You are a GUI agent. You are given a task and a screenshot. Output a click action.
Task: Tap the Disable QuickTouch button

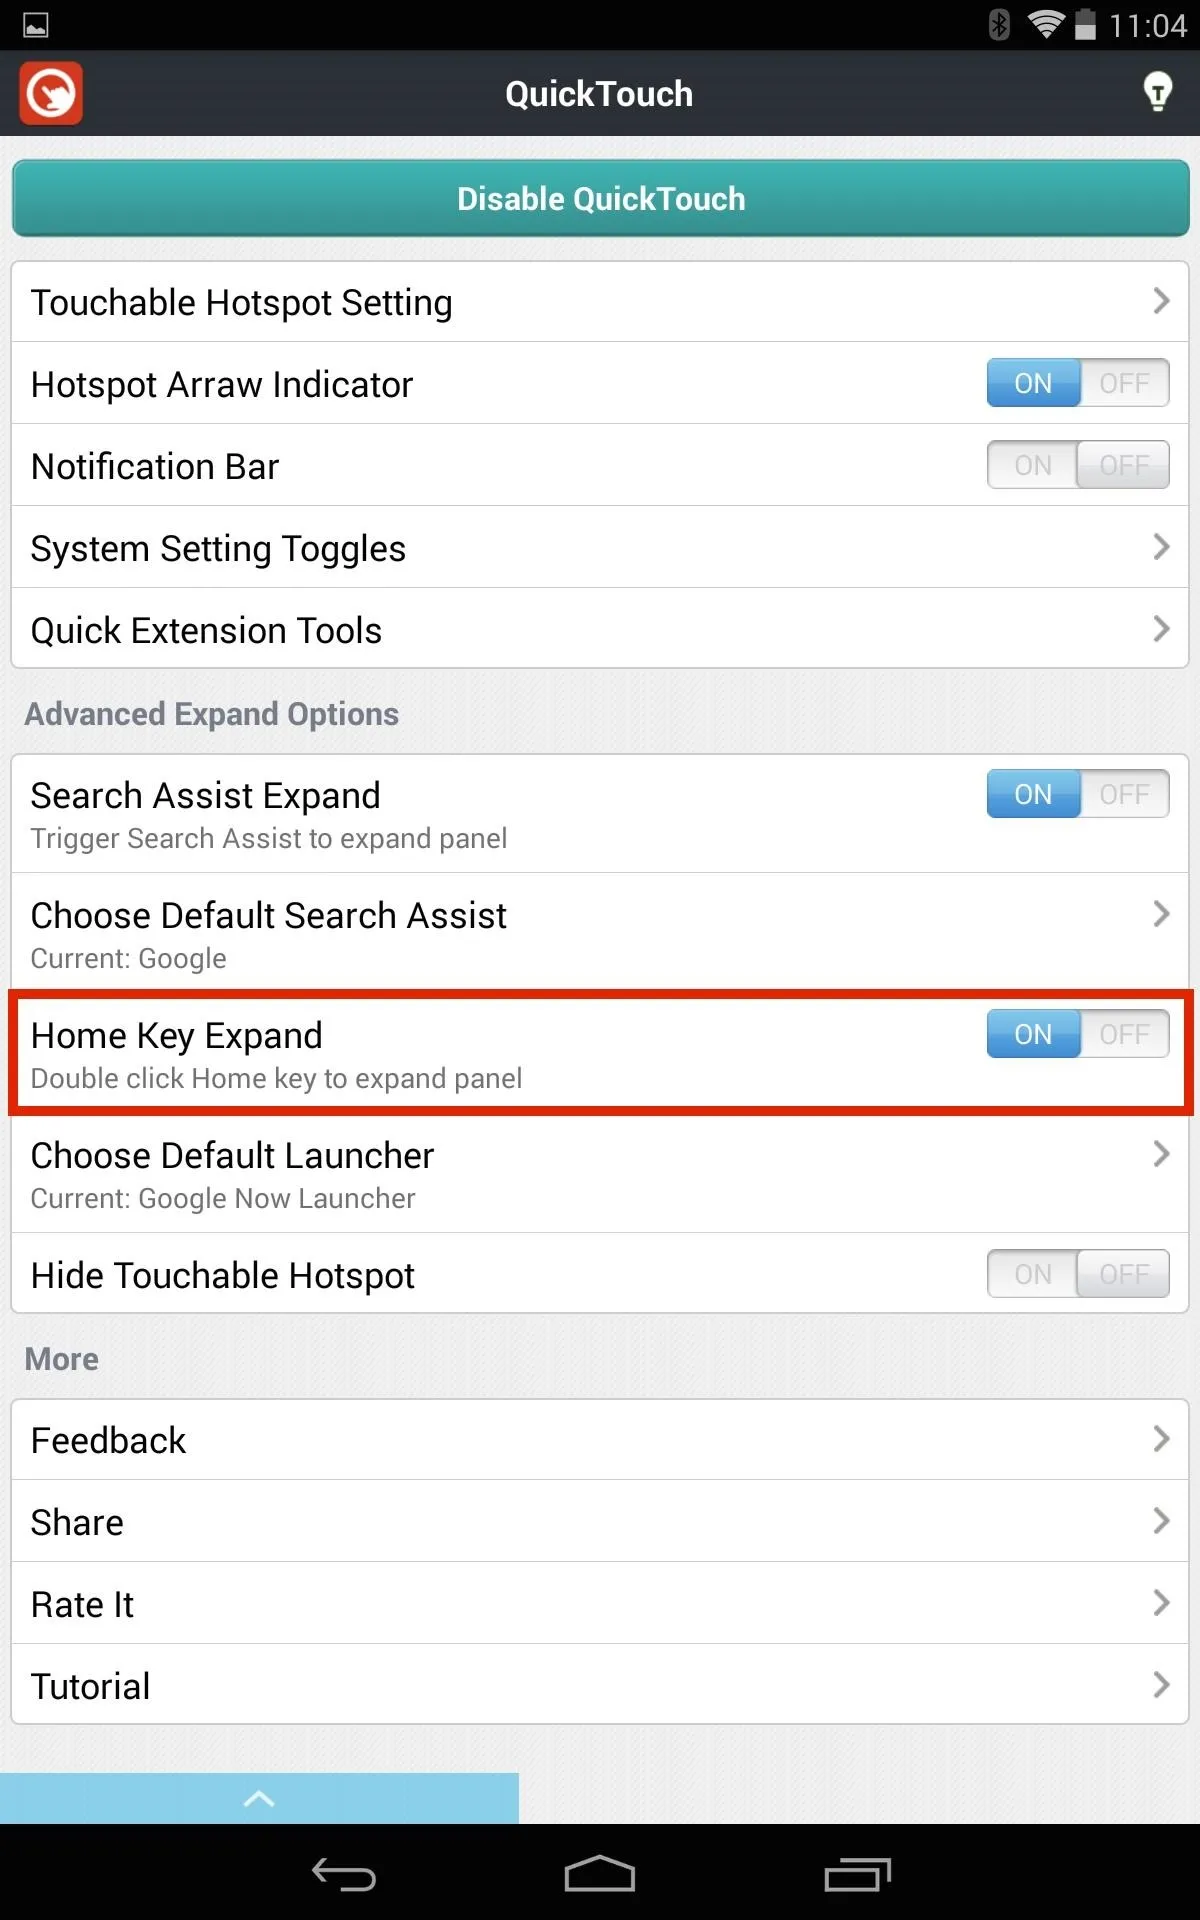coord(600,198)
